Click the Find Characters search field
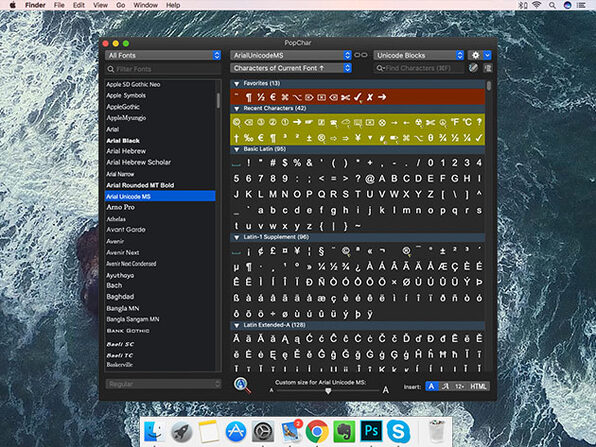 pyautogui.click(x=418, y=68)
